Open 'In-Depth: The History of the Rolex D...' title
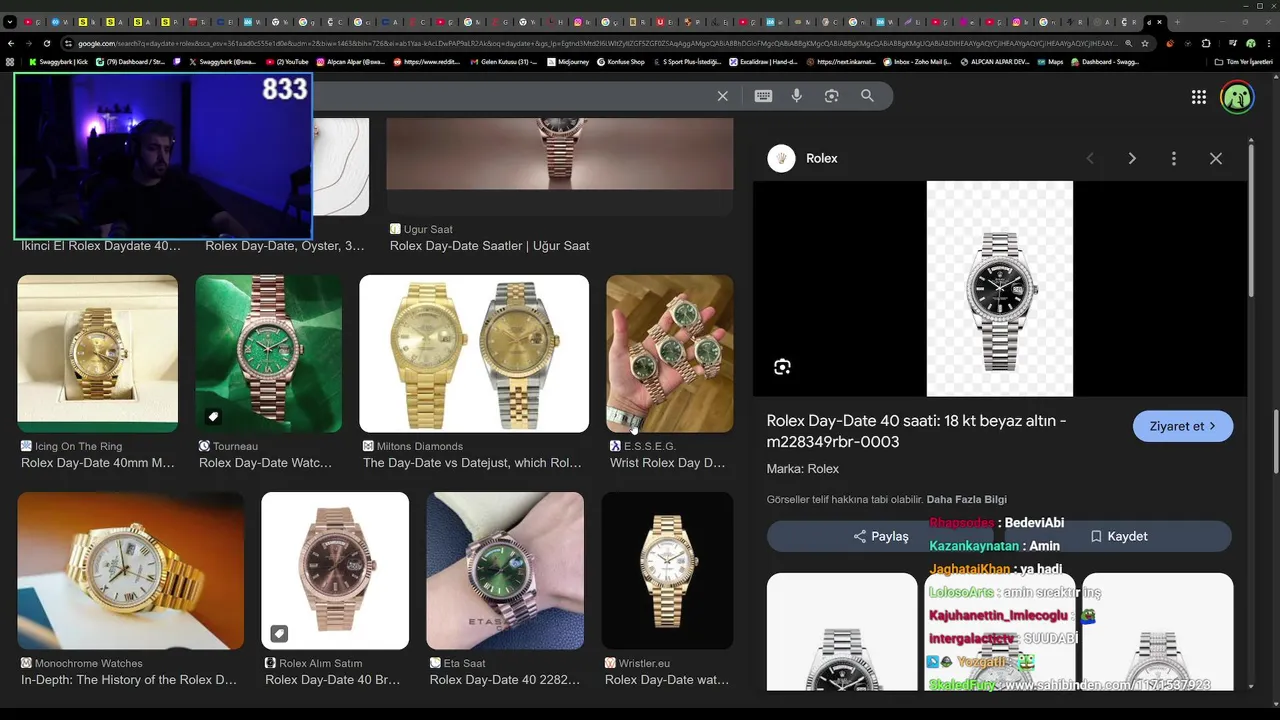 (x=129, y=680)
